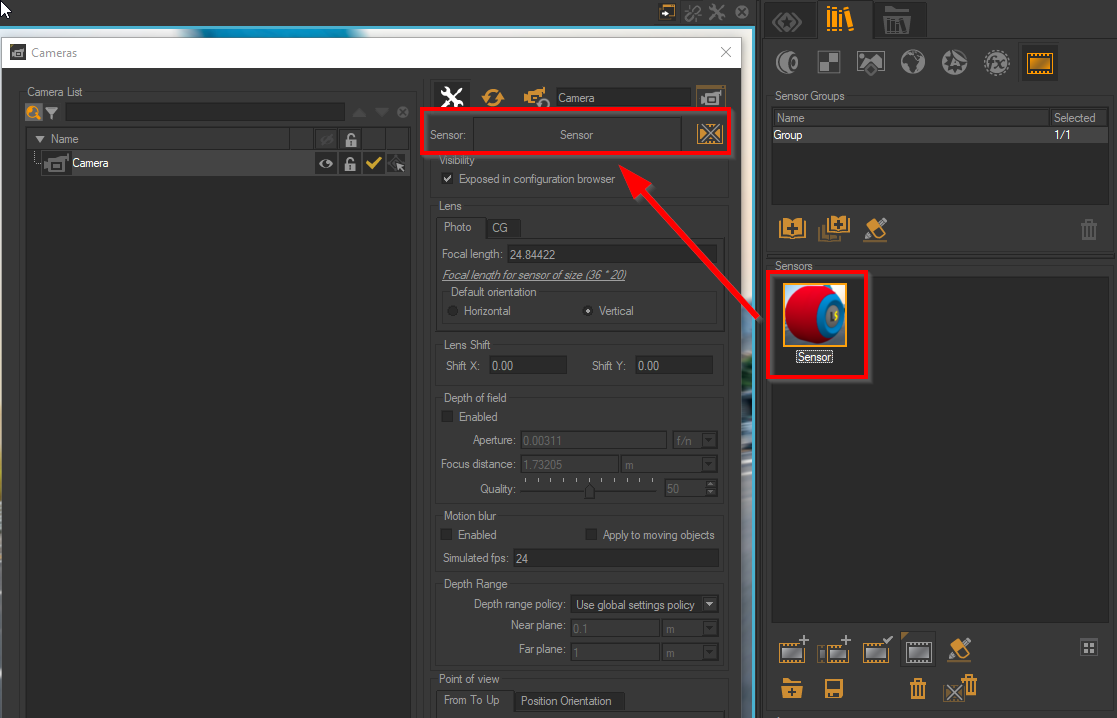The height and width of the screenshot is (718, 1117).
Task: Open the camera settings wrench tab
Action: [x=452, y=95]
